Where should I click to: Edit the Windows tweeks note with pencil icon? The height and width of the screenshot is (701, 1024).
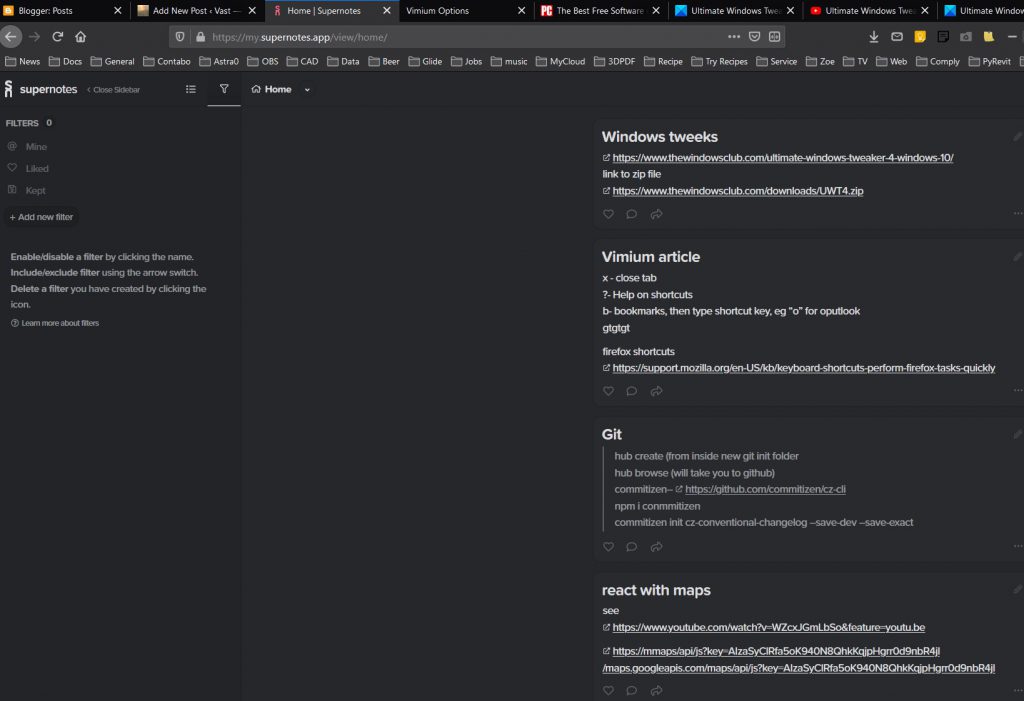[x=1017, y=137]
